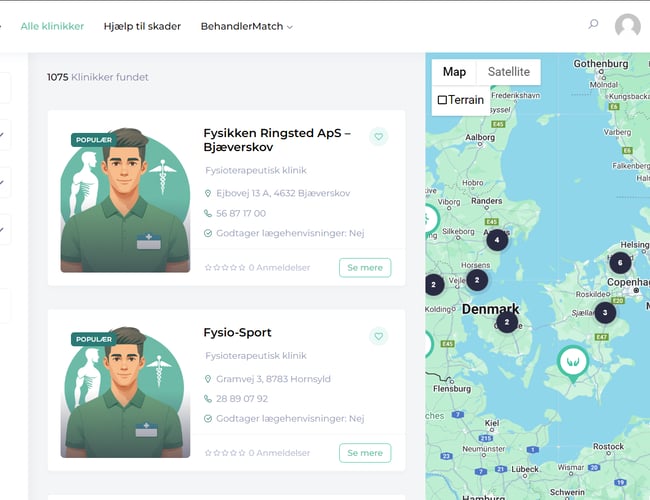Click the green clinic pin marker on map
The height and width of the screenshot is (500, 650).
(x=572, y=364)
